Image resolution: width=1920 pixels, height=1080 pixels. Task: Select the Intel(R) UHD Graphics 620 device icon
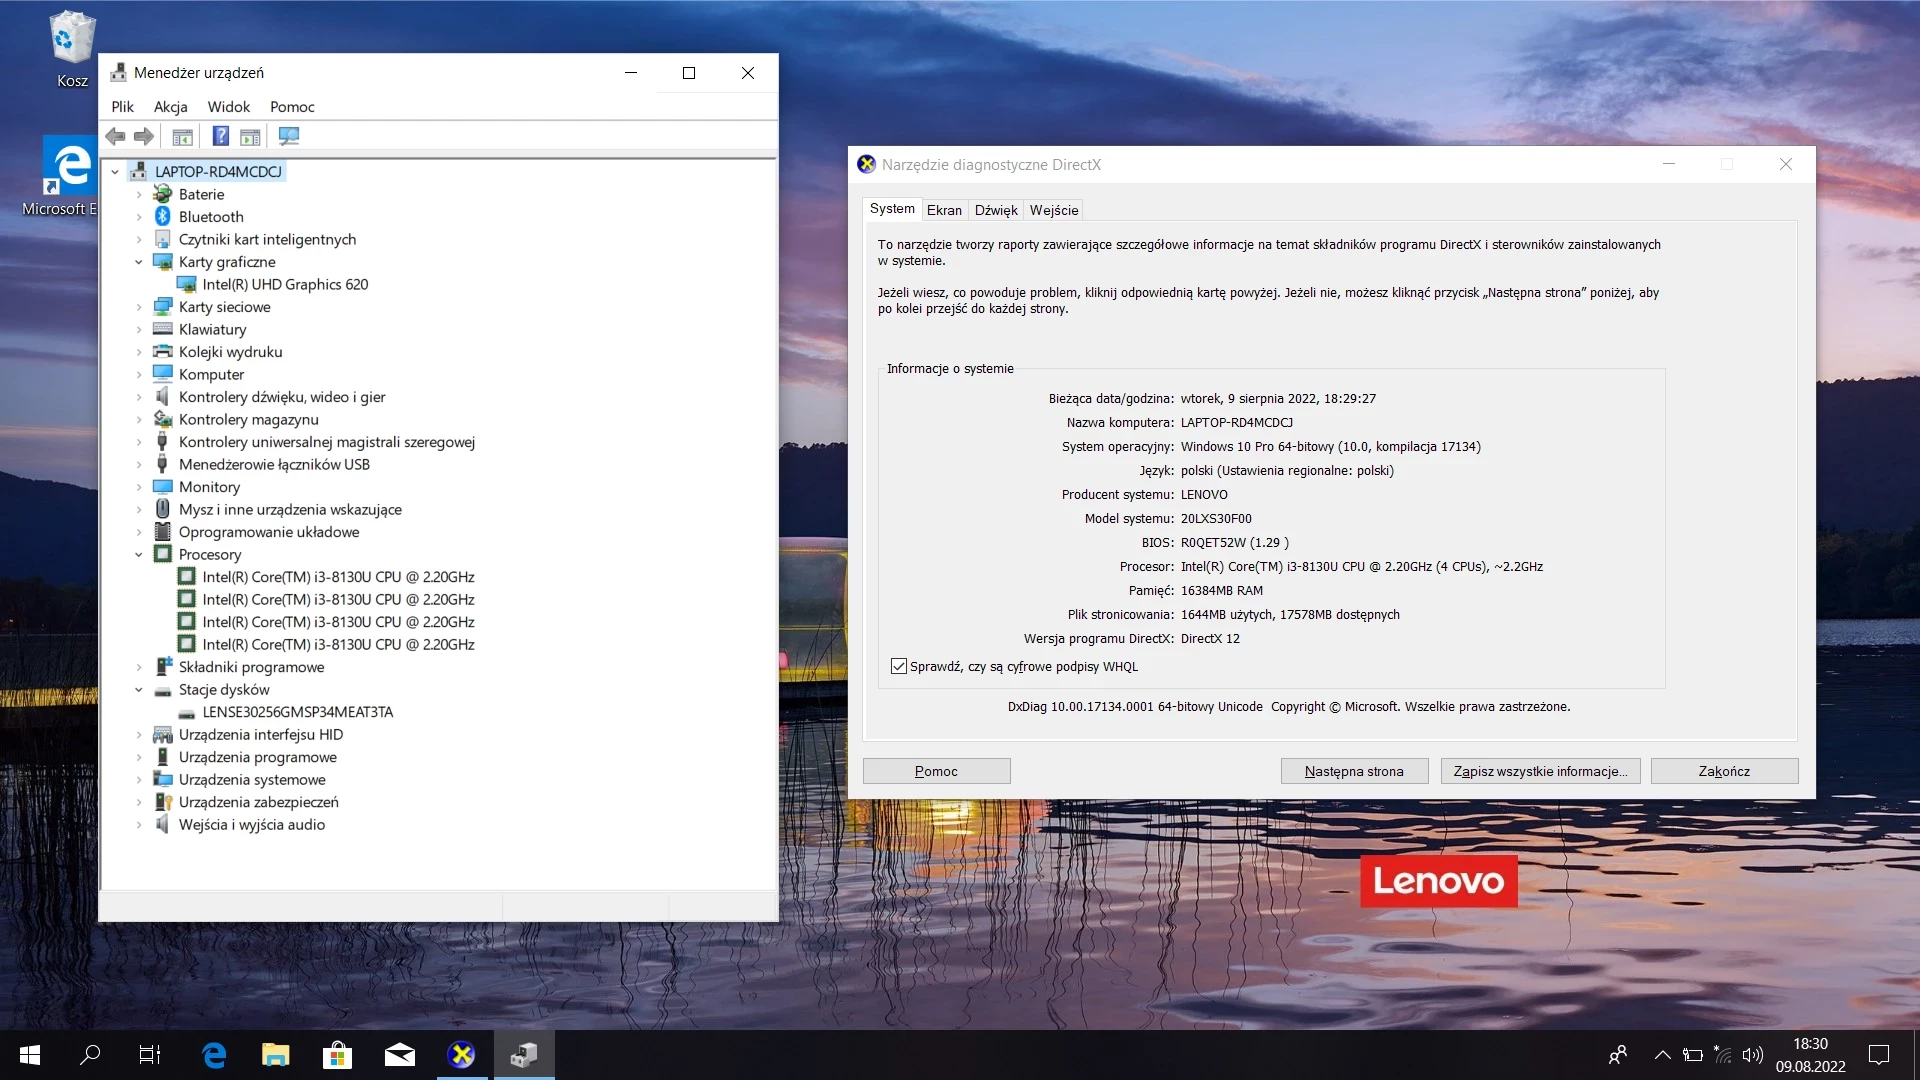click(187, 284)
